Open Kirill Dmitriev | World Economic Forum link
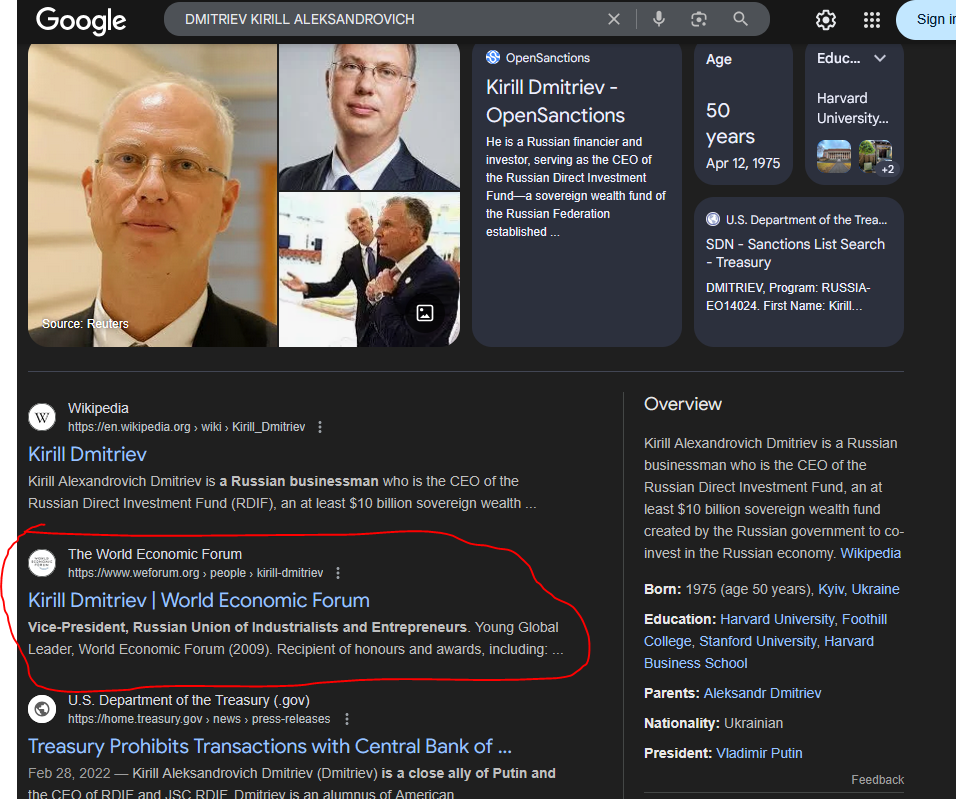The height and width of the screenshot is (799, 956). coord(199,600)
